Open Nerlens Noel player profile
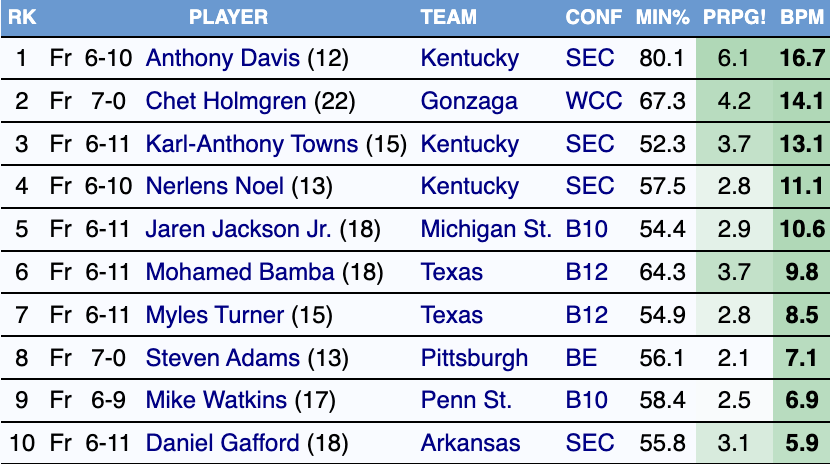The width and height of the screenshot is (830, 464). [x=214, y=186]
